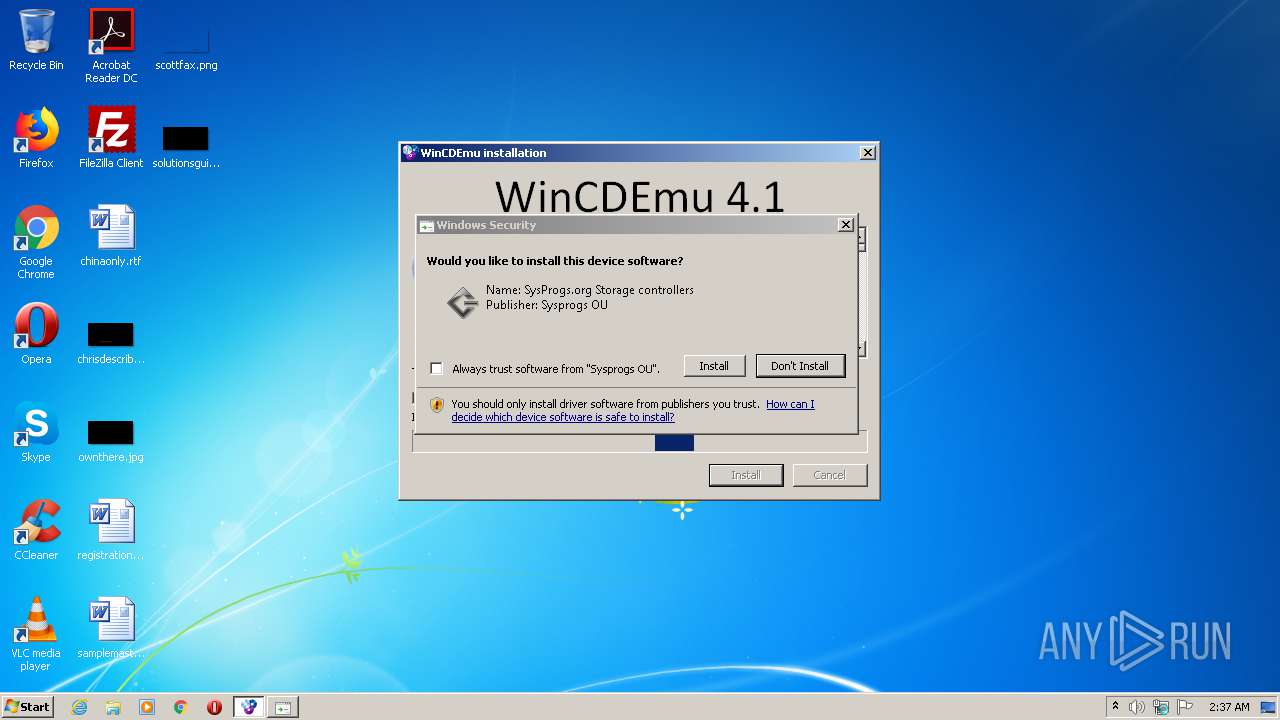Close the Windows Security dialog

point(846,225)
